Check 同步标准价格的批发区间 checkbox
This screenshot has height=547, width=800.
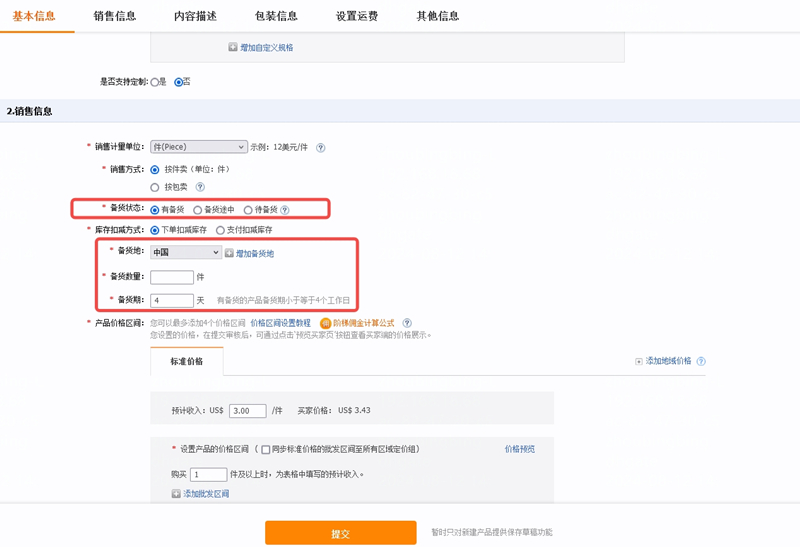(x=265, y=450)
